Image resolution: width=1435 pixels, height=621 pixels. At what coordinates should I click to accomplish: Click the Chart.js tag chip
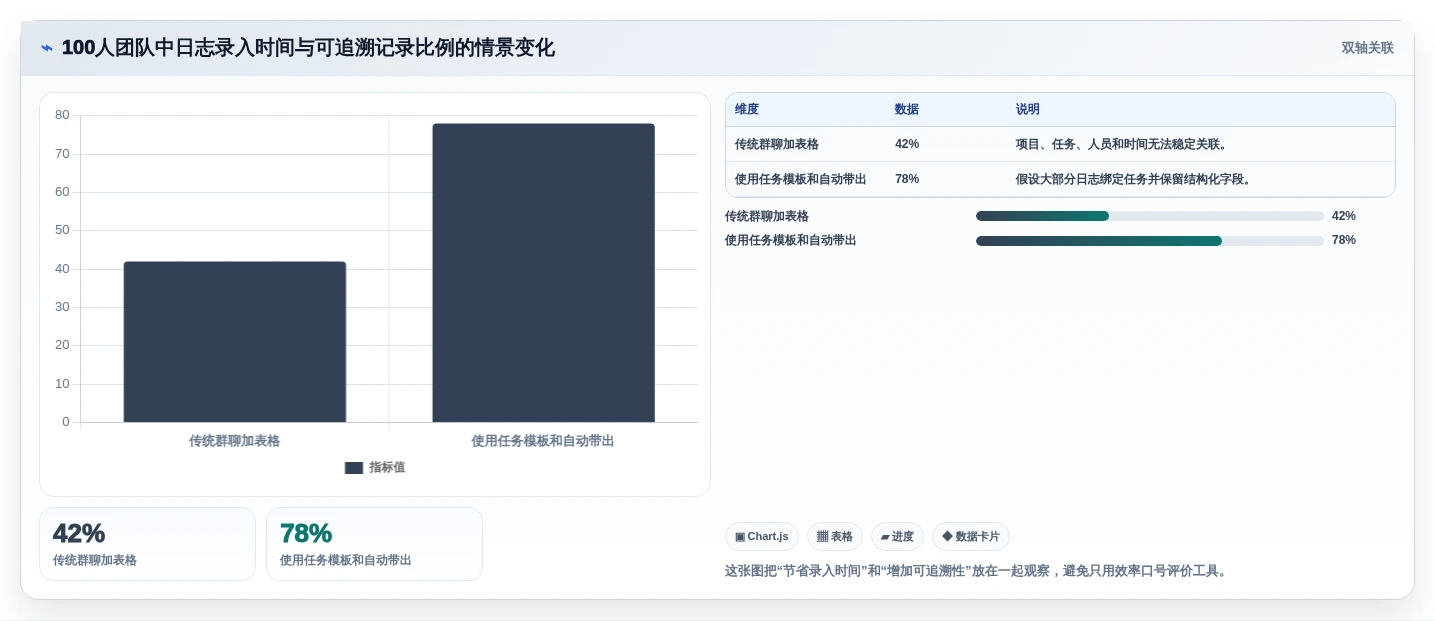(x=762, y=537)
